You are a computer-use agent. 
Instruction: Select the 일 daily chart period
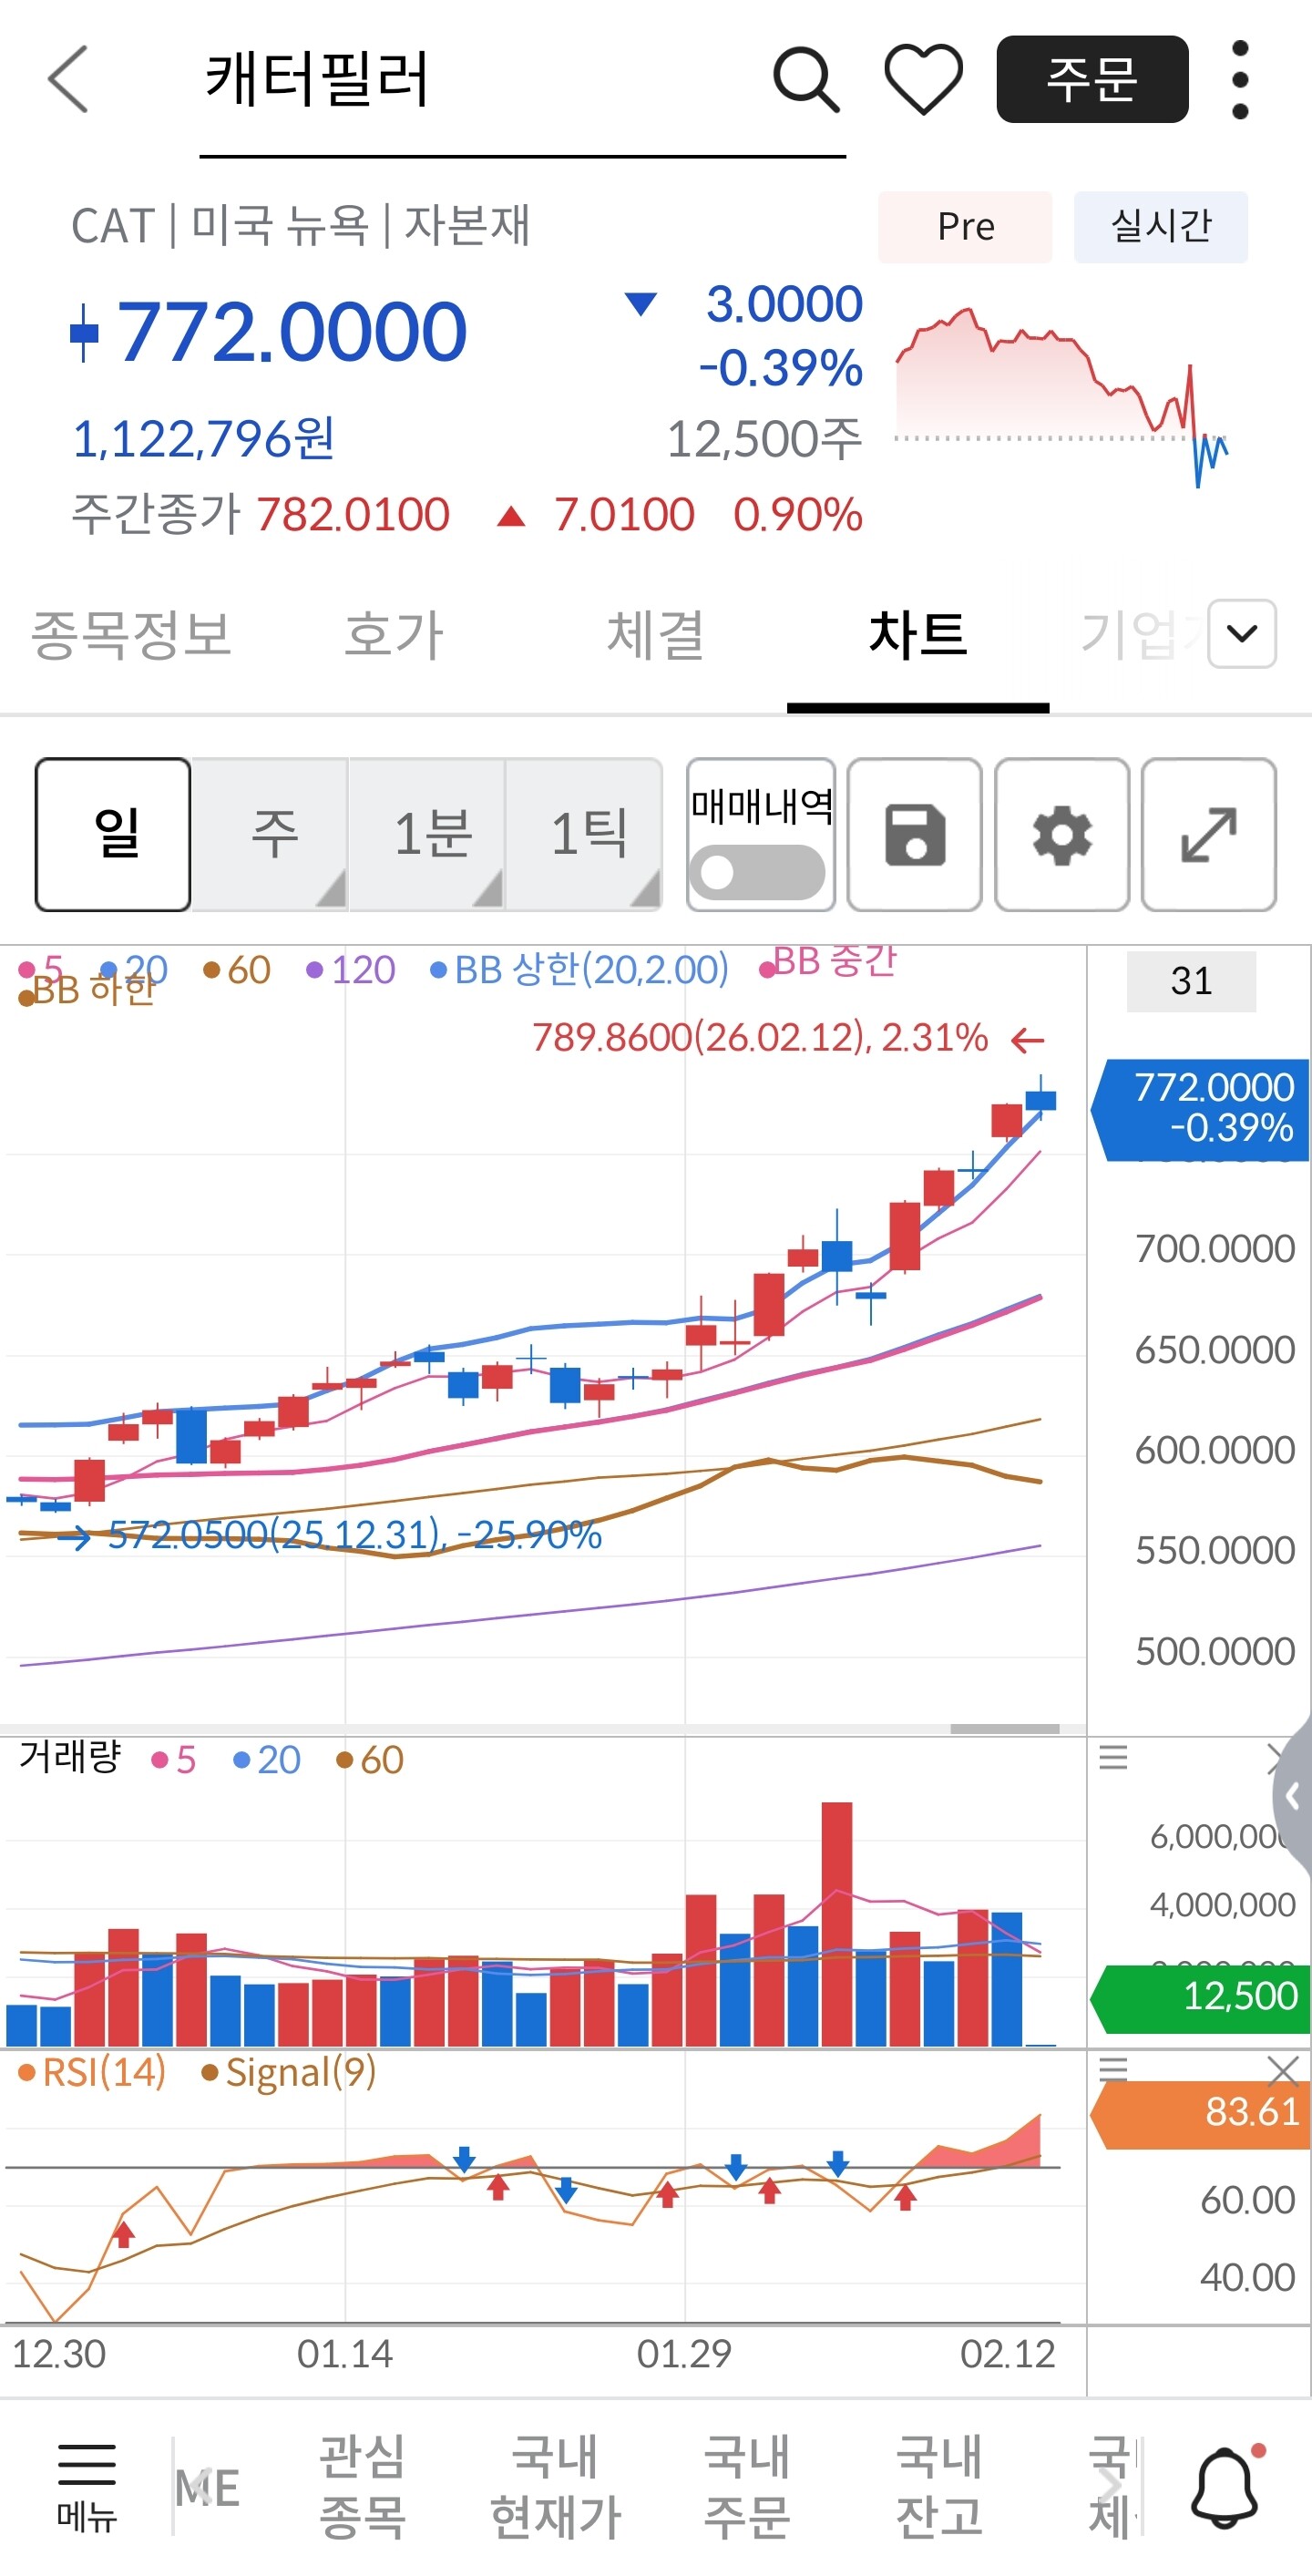(x=113, y=834)
